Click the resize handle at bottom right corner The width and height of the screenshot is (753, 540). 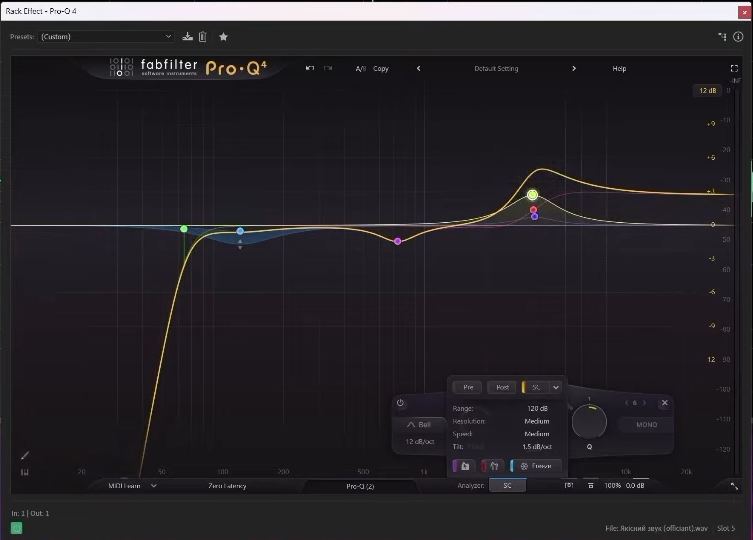point(734,486)
